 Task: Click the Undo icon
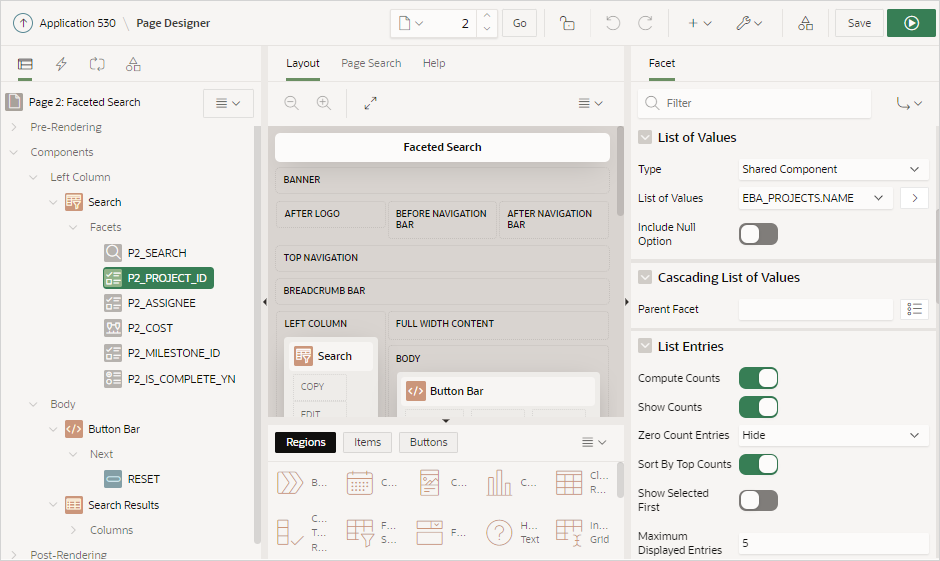(x=613, y=23)
